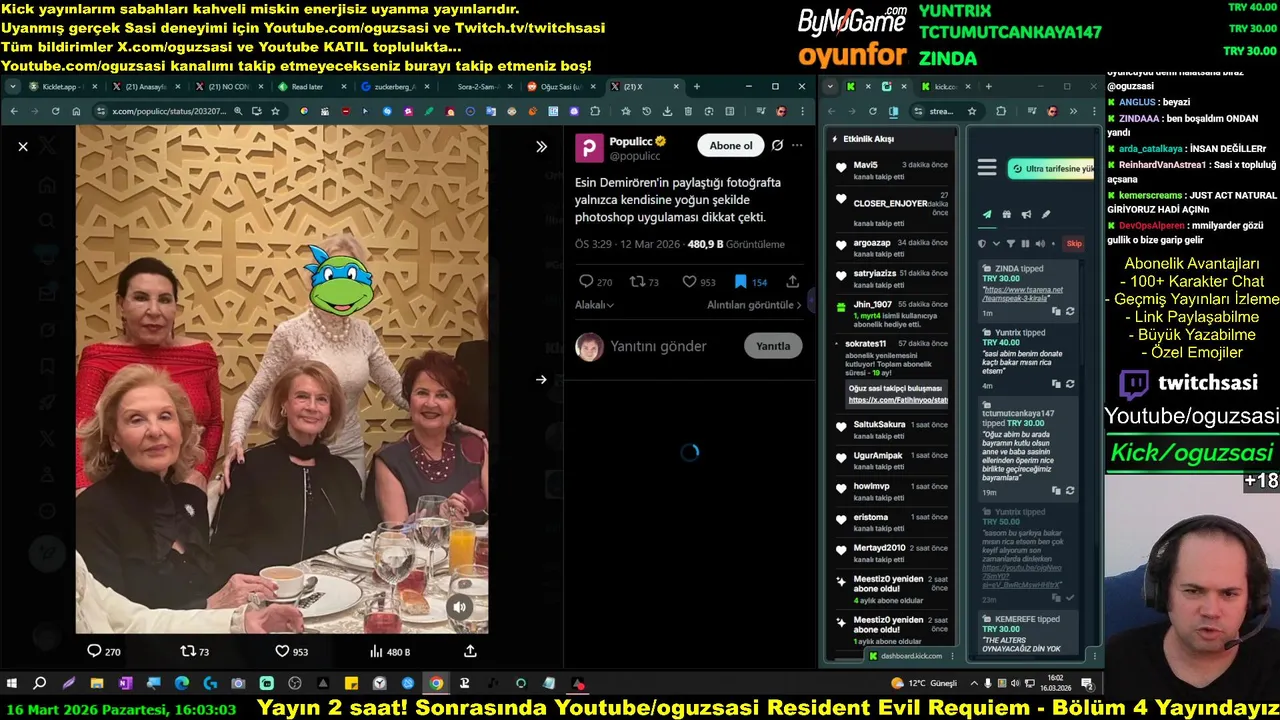The image size is (1280, 720).
Task: Retweet icon in tweet panel (73)
Action: 644,282
